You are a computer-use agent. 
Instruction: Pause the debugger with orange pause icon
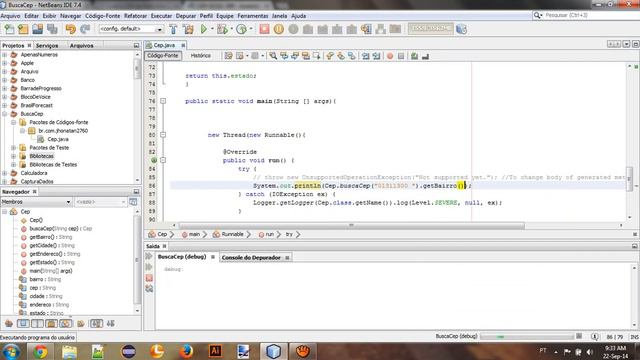pos(279,29)
